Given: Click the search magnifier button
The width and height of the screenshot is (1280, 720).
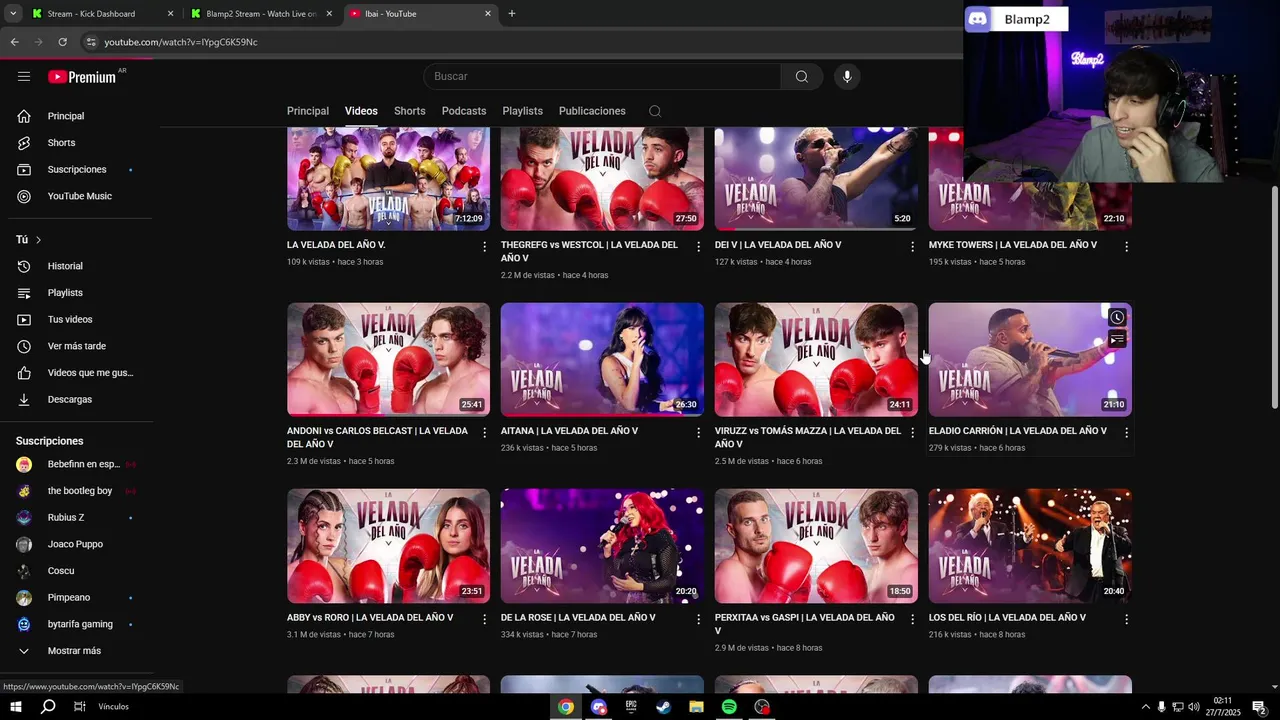Looking at the screenshot, I should coord(802,76).
